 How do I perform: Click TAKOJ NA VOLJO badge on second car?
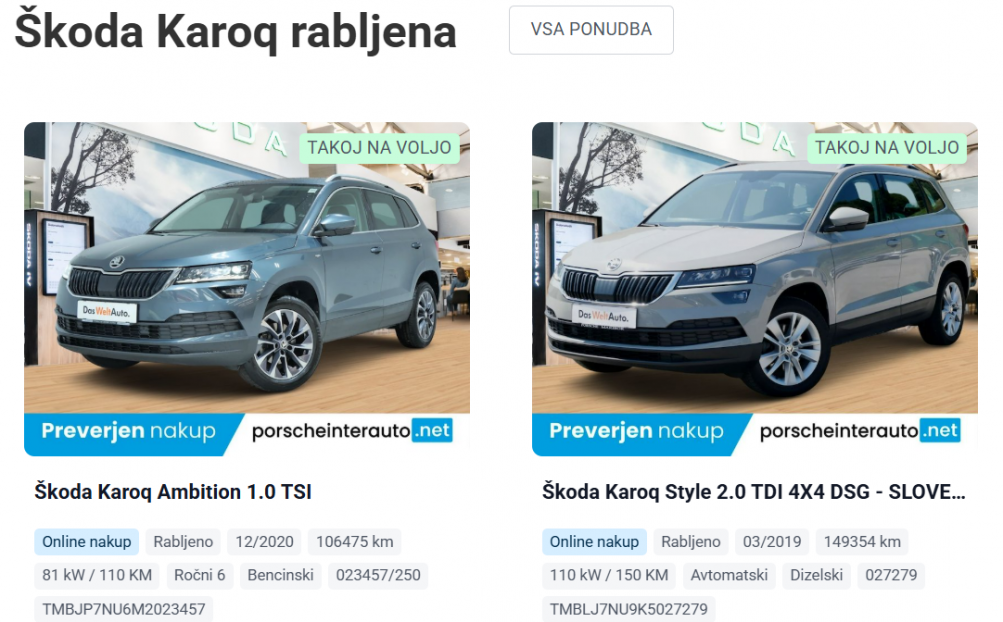(x=887, y=148)
